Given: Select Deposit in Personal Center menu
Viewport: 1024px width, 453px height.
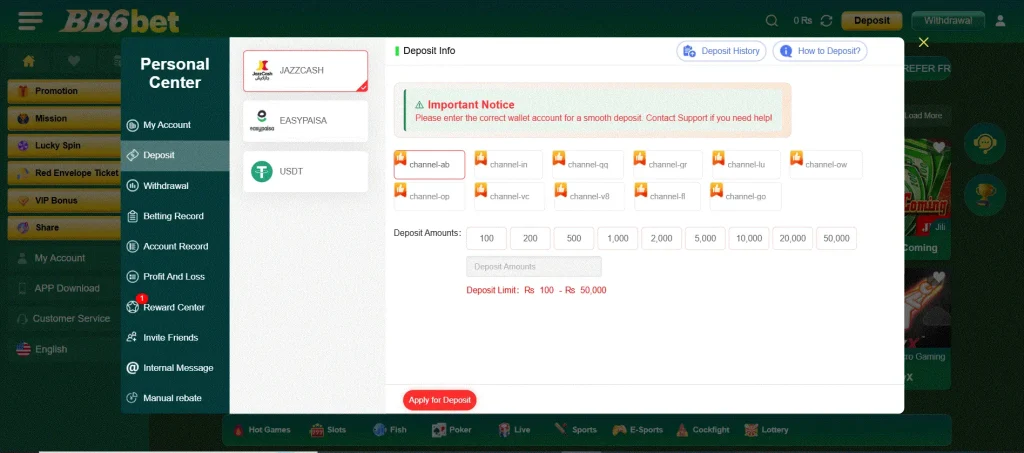Looking at the screenshot, I should (175, 155).
